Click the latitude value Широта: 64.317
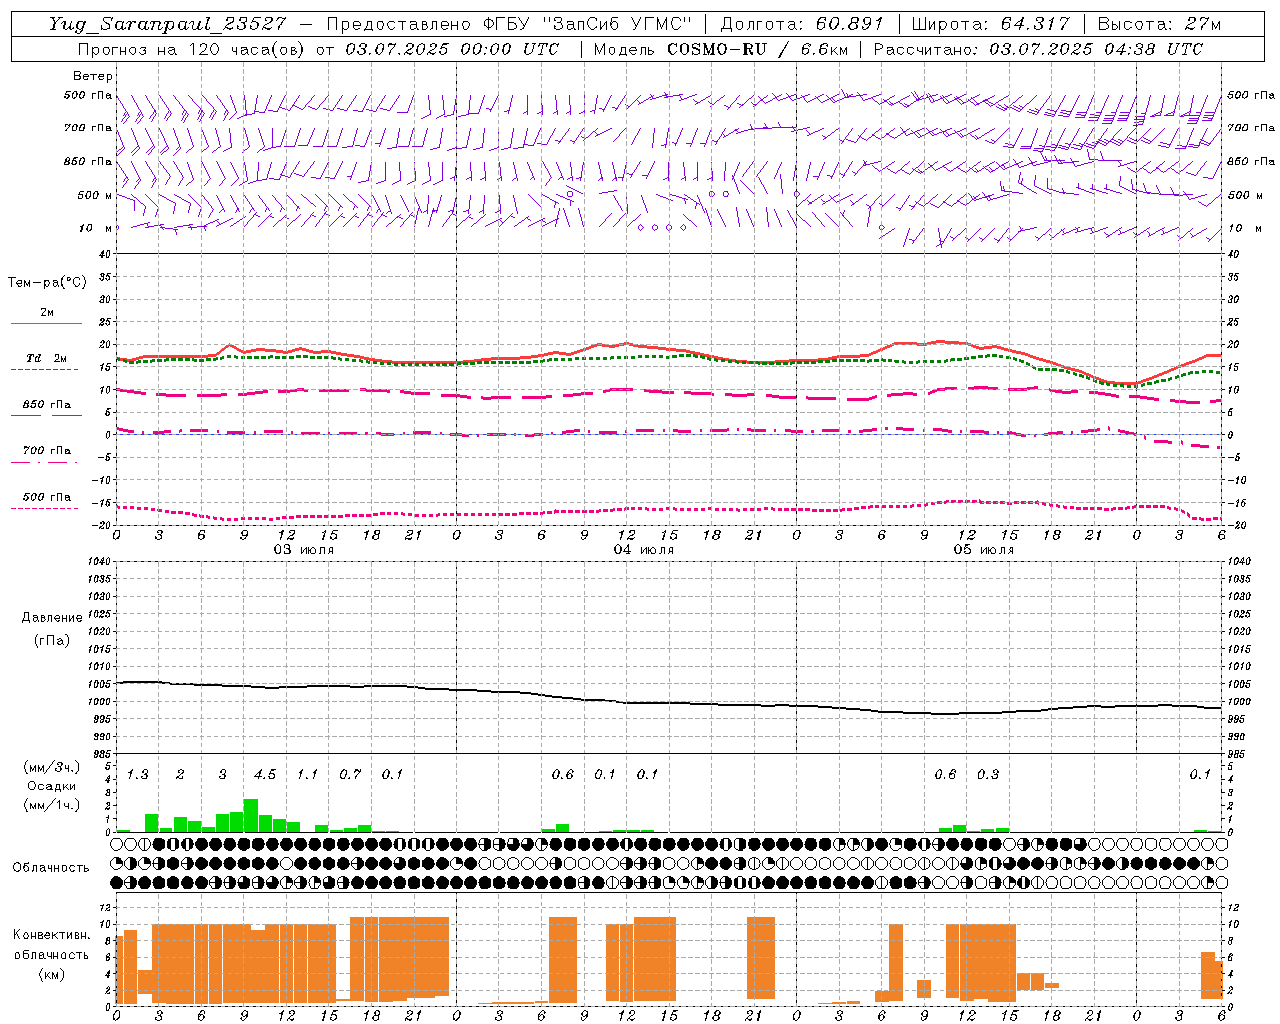Viewport: 1280px width, 1024px height. click(991, 24)
